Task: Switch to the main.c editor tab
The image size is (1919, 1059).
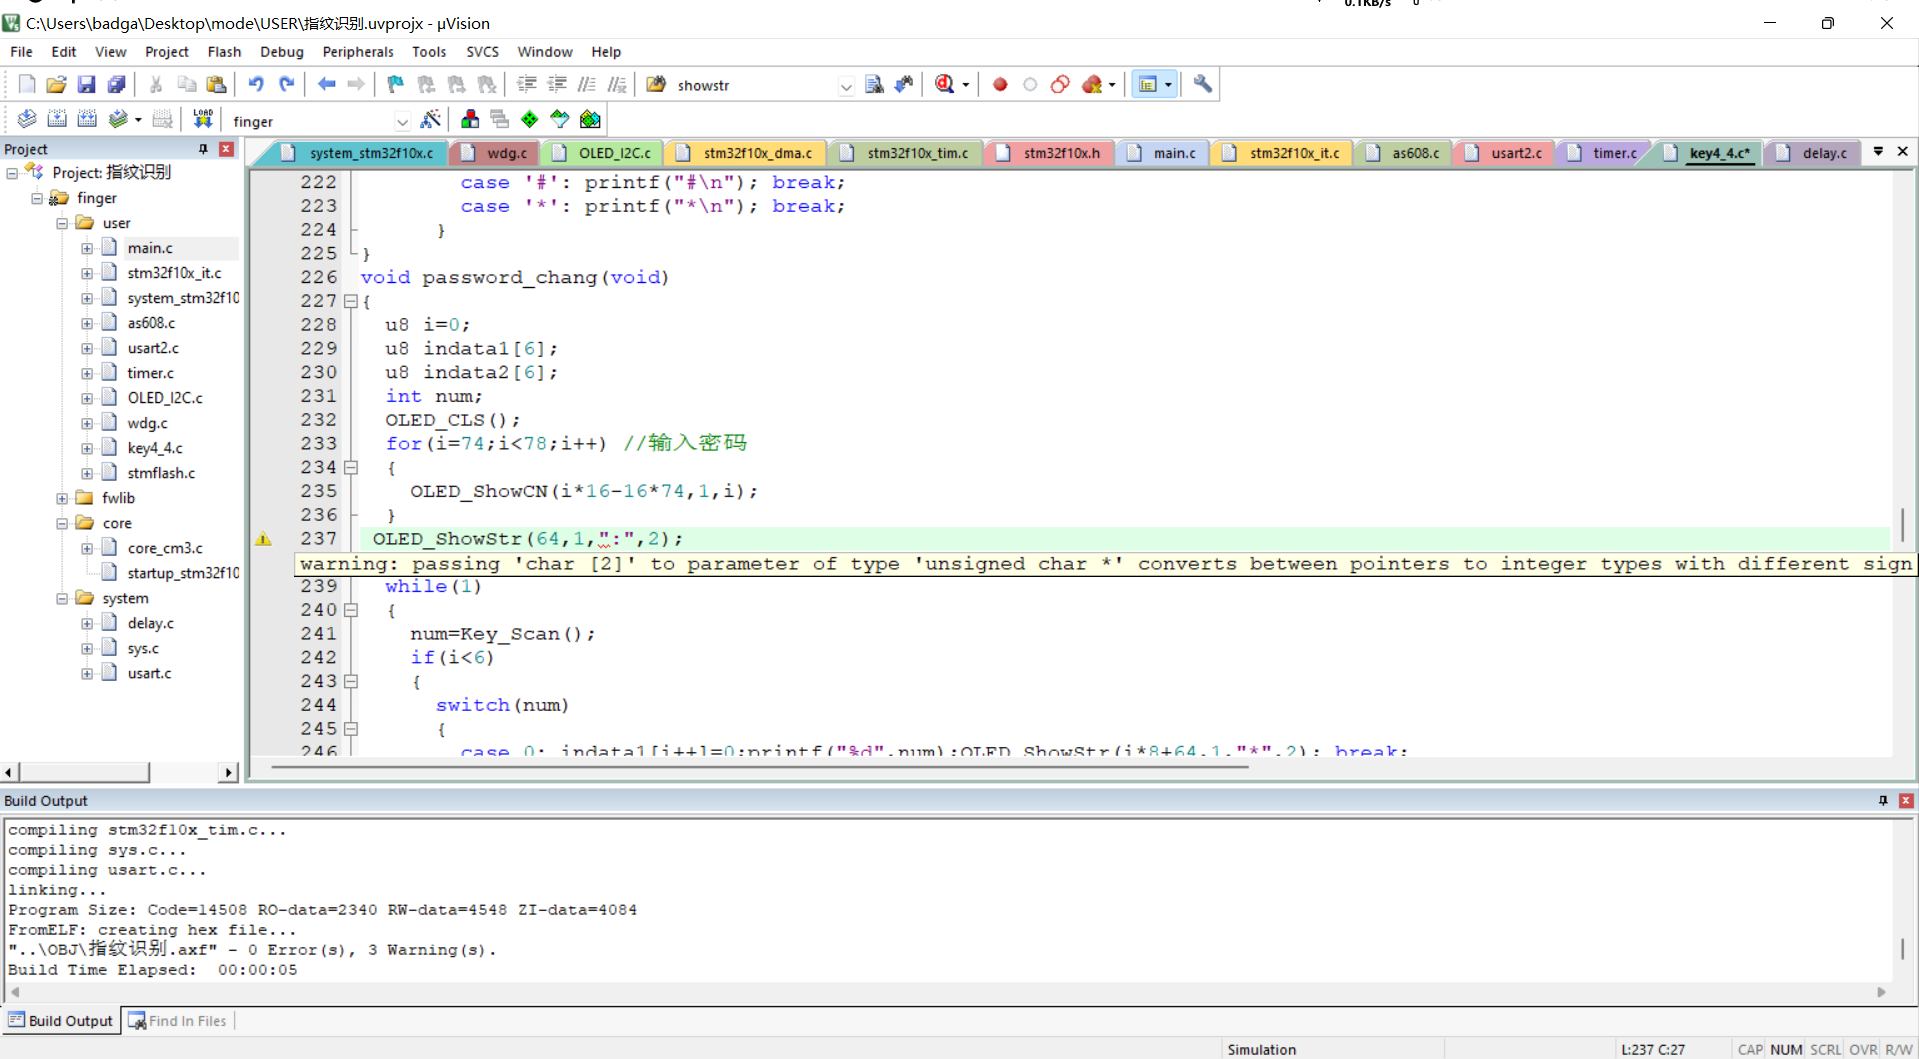Action: pyautogui.click(x=1164, y=153)
